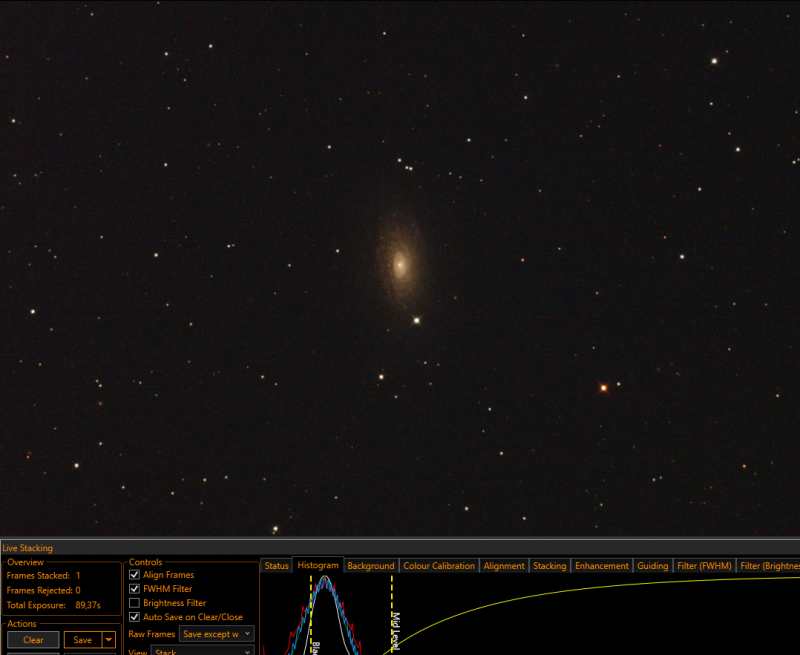Open the Raw Frames dropdown
Screen dimensions: 800x655
[217, 634]
